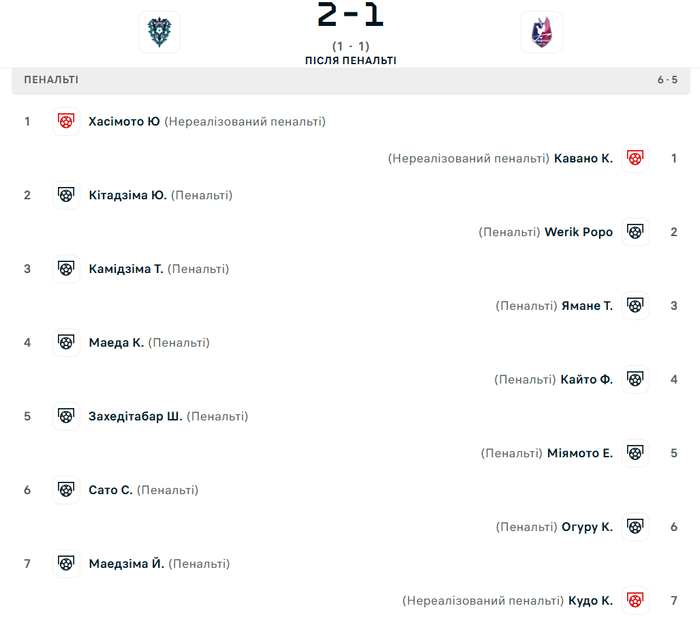Image resolution: width=700 pixels, height=632 pixels.
Task: Open player Міямото Е. profile
Action: [580, 453]
